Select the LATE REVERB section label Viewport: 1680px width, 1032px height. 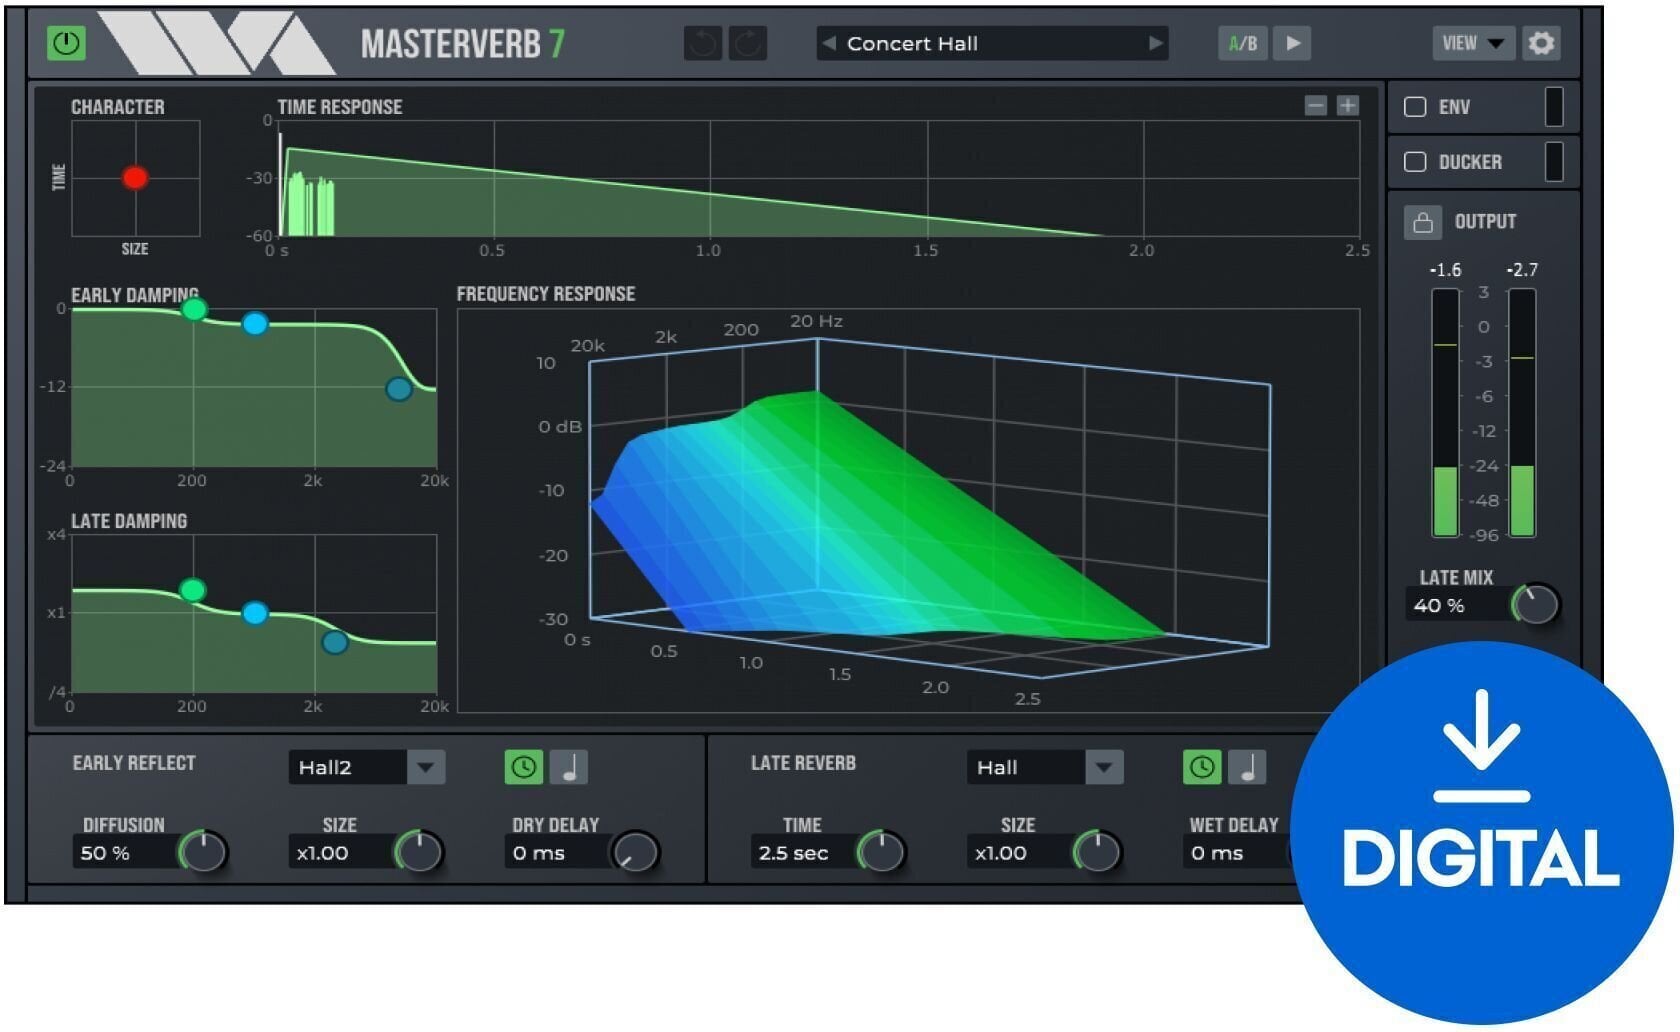click(803, 762)
